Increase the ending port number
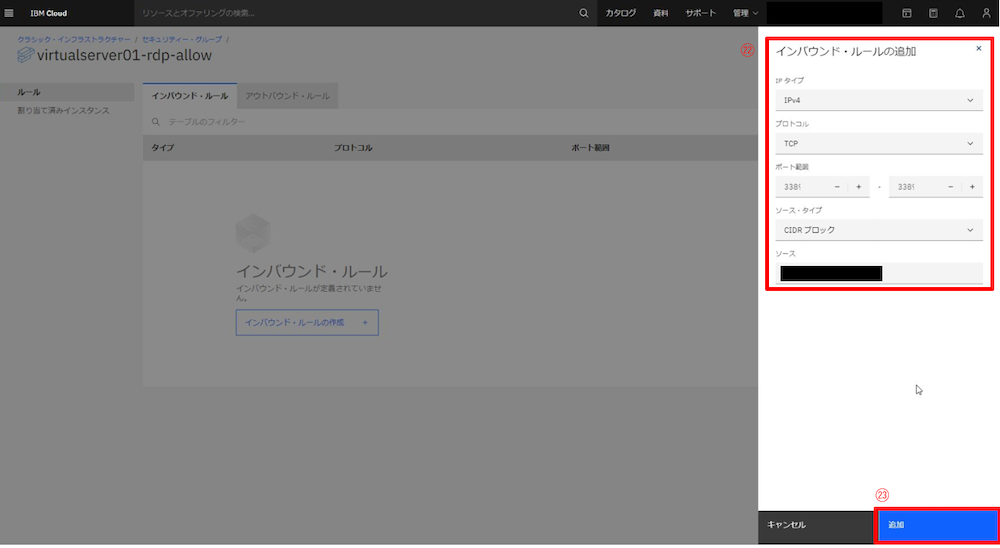The height and width of the screenshot is (548, 1000). (972, 187)
